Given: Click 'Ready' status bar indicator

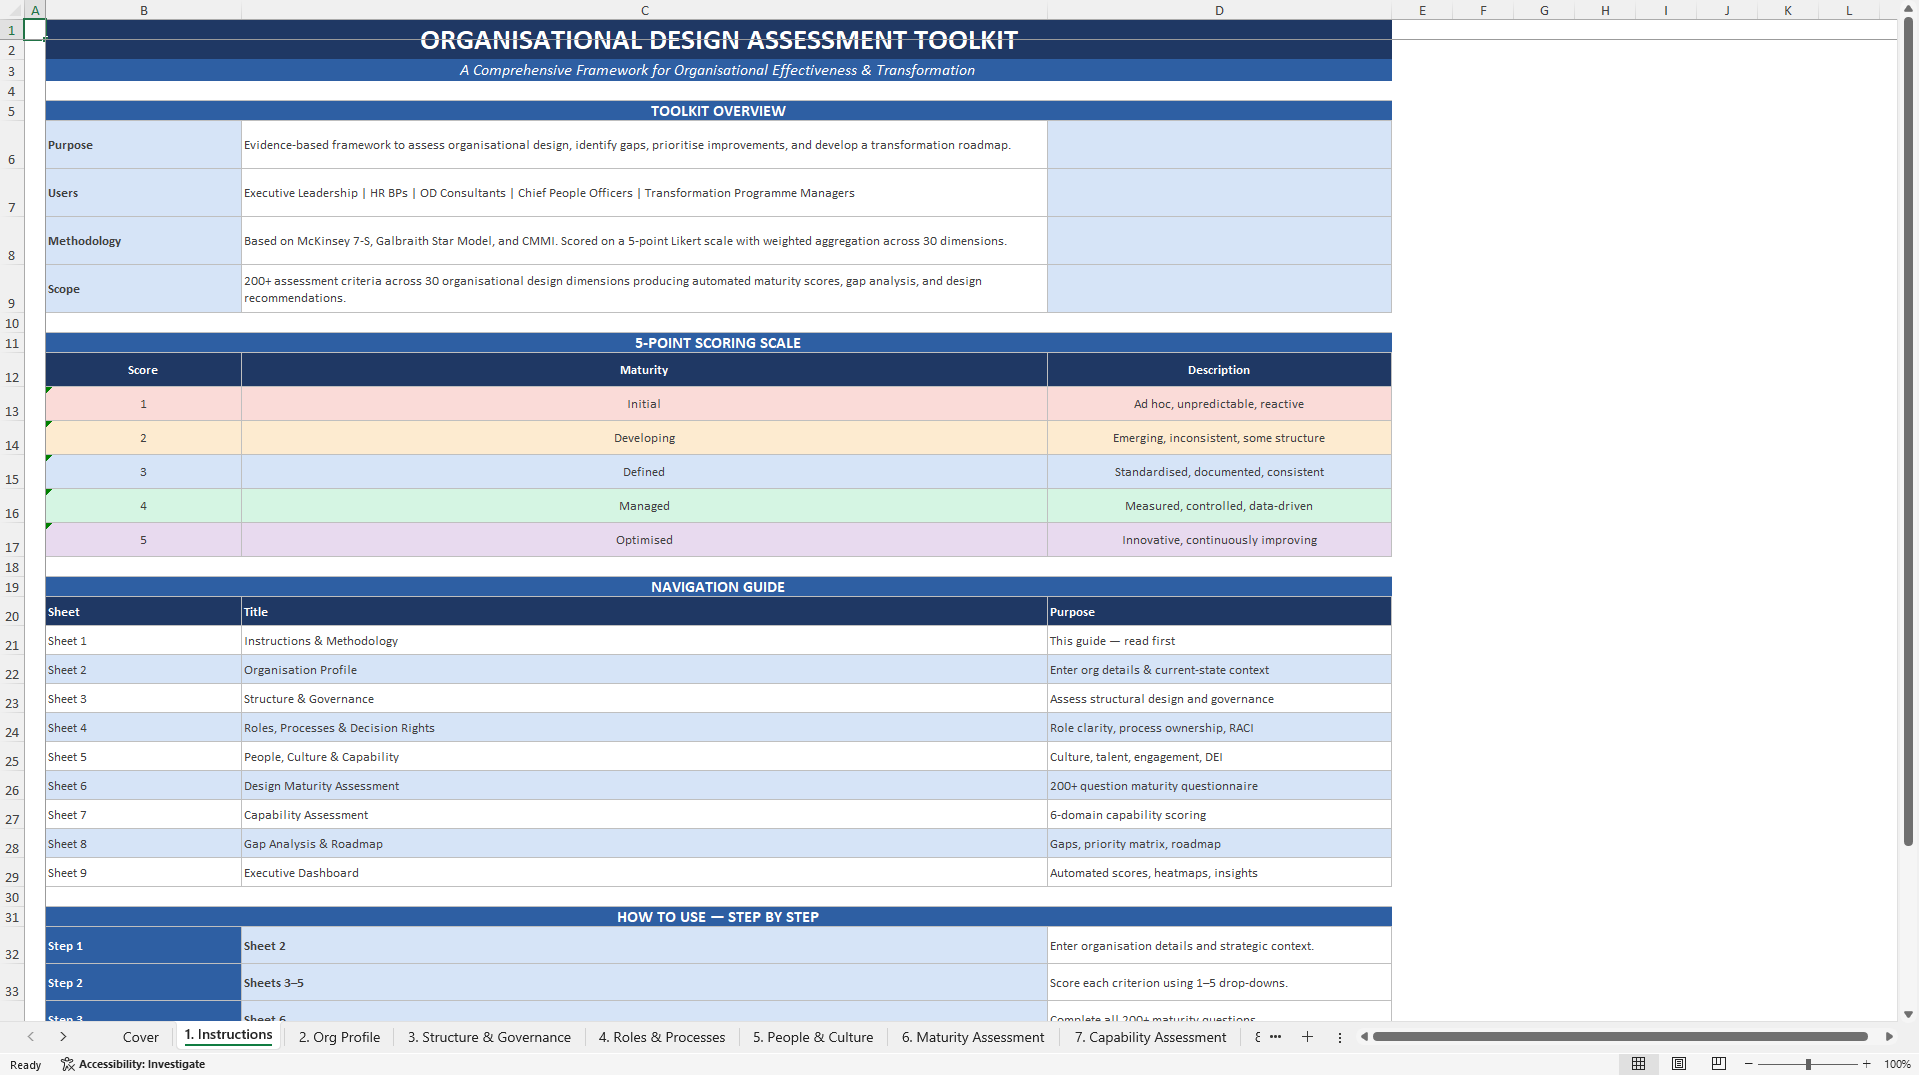Looking at the screenshot, I should [25, 1065].
